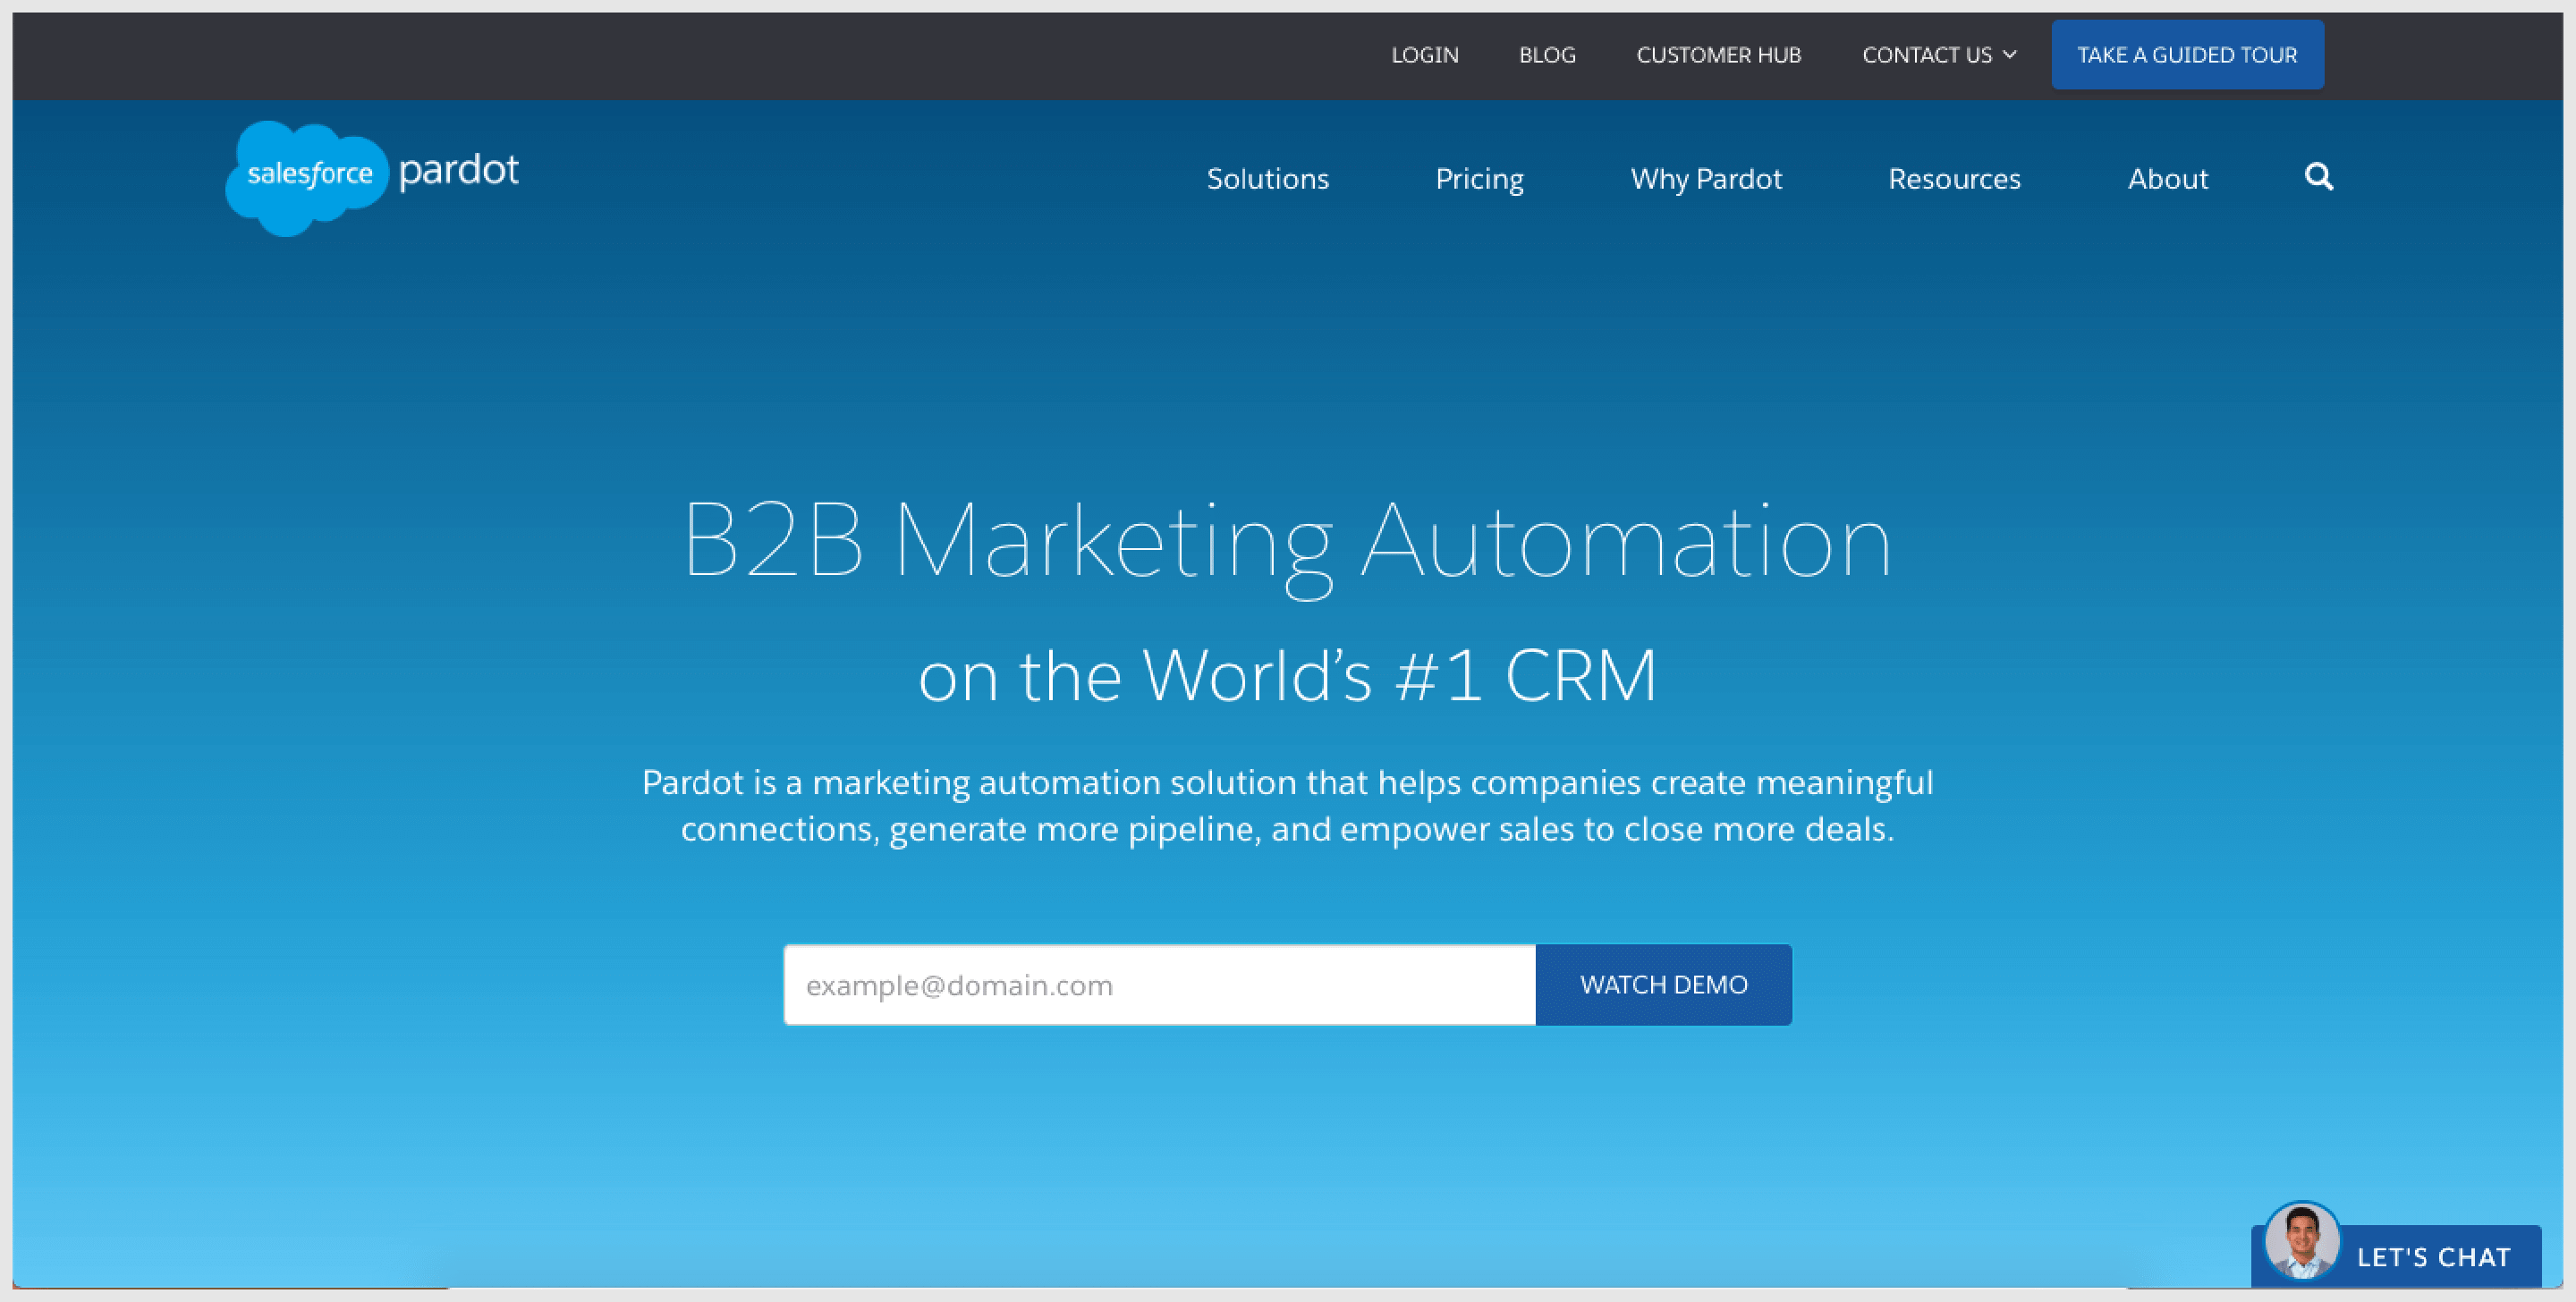The height and width of the screenshot is (1302, 2576).
Task: Open the About menu
Action: coord(2167,179)
